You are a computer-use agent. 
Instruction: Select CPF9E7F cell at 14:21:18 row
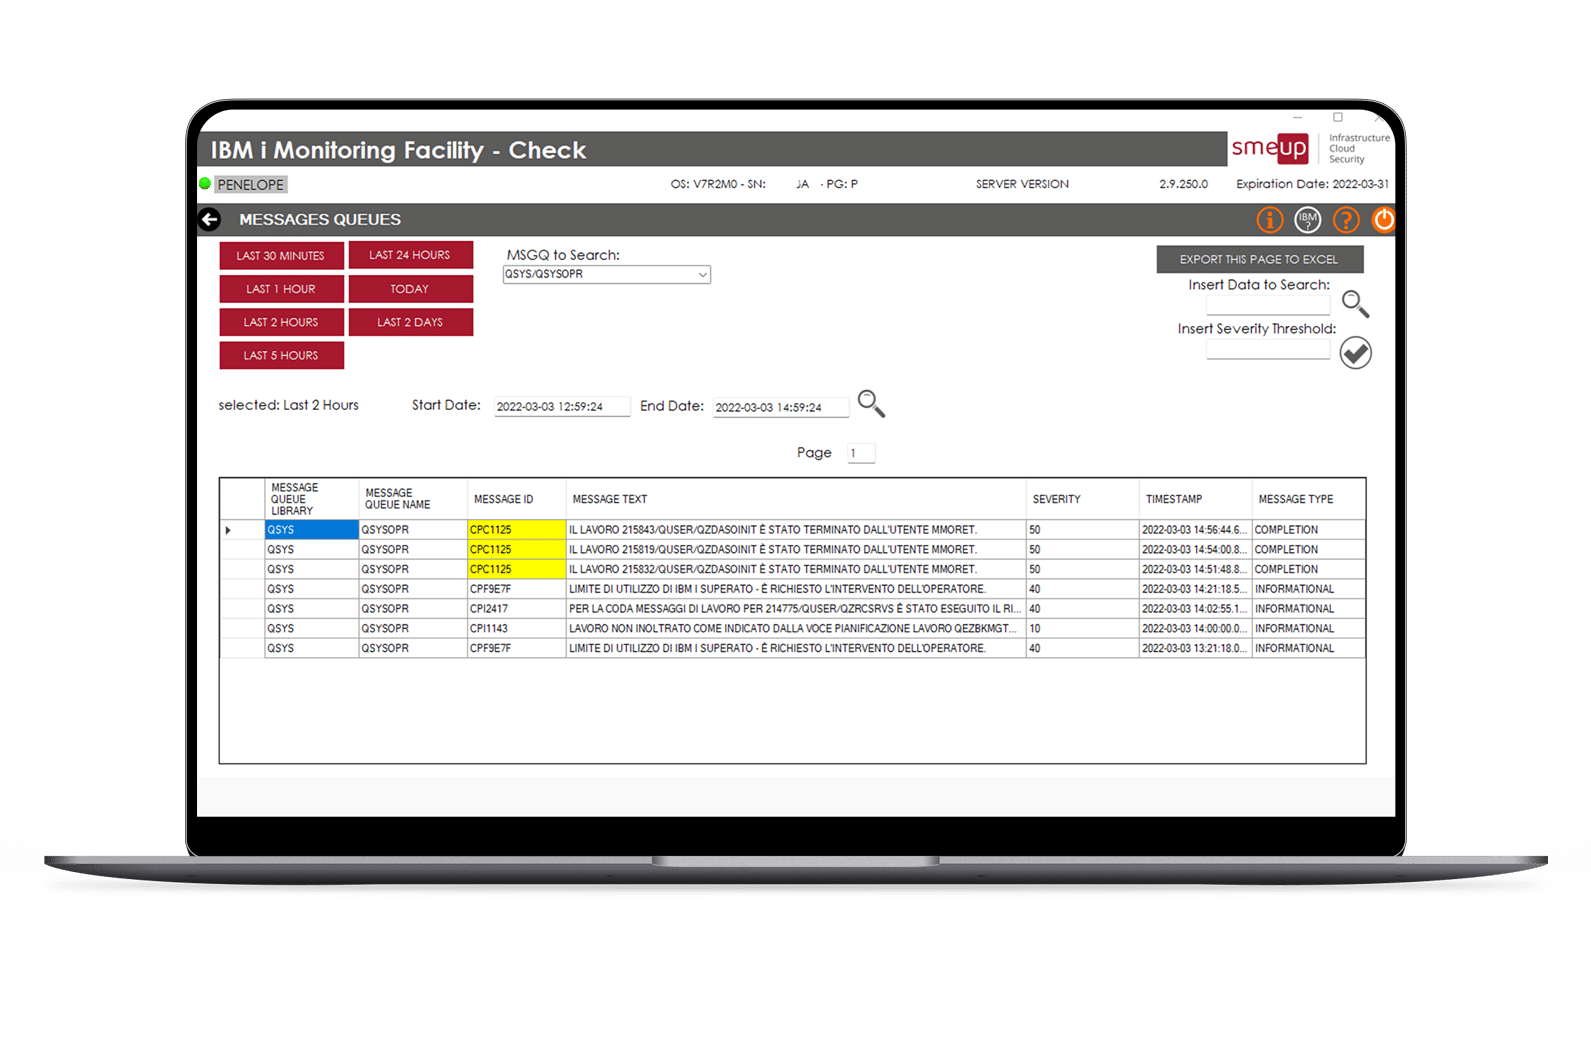pos(516,589)
